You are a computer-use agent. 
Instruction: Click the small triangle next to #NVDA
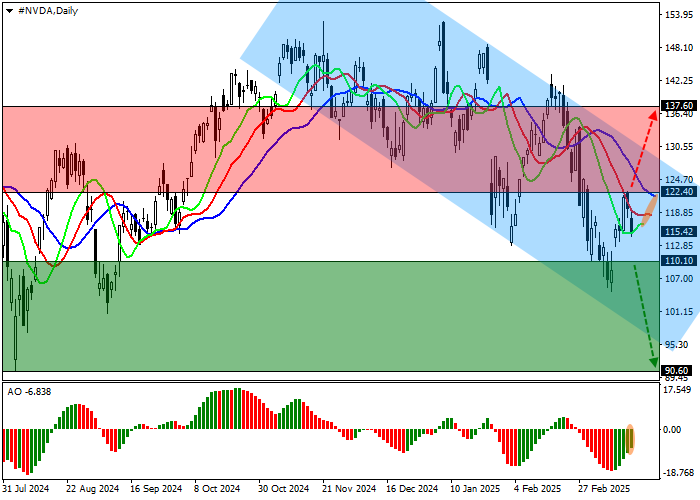10,10
